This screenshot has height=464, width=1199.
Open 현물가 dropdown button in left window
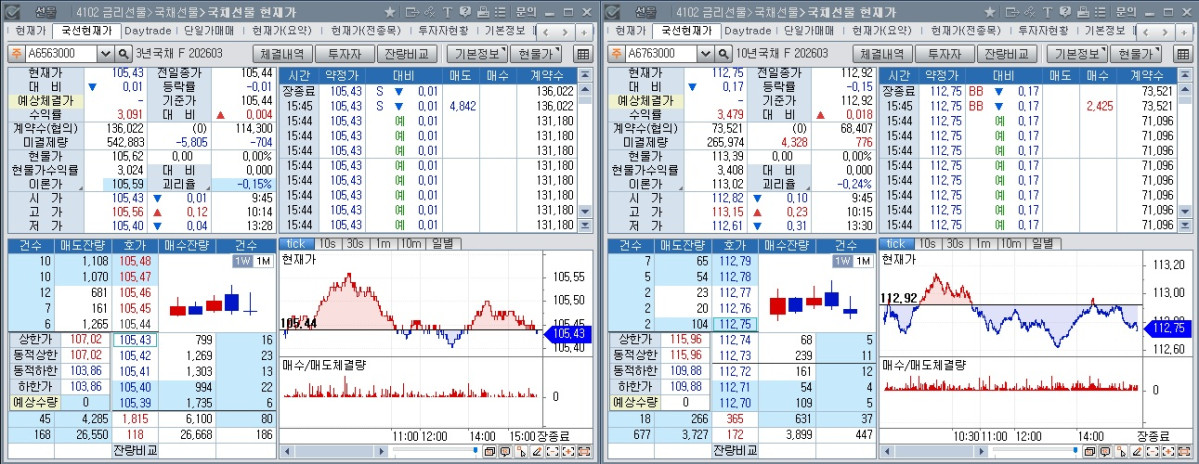tap(535, 54)
